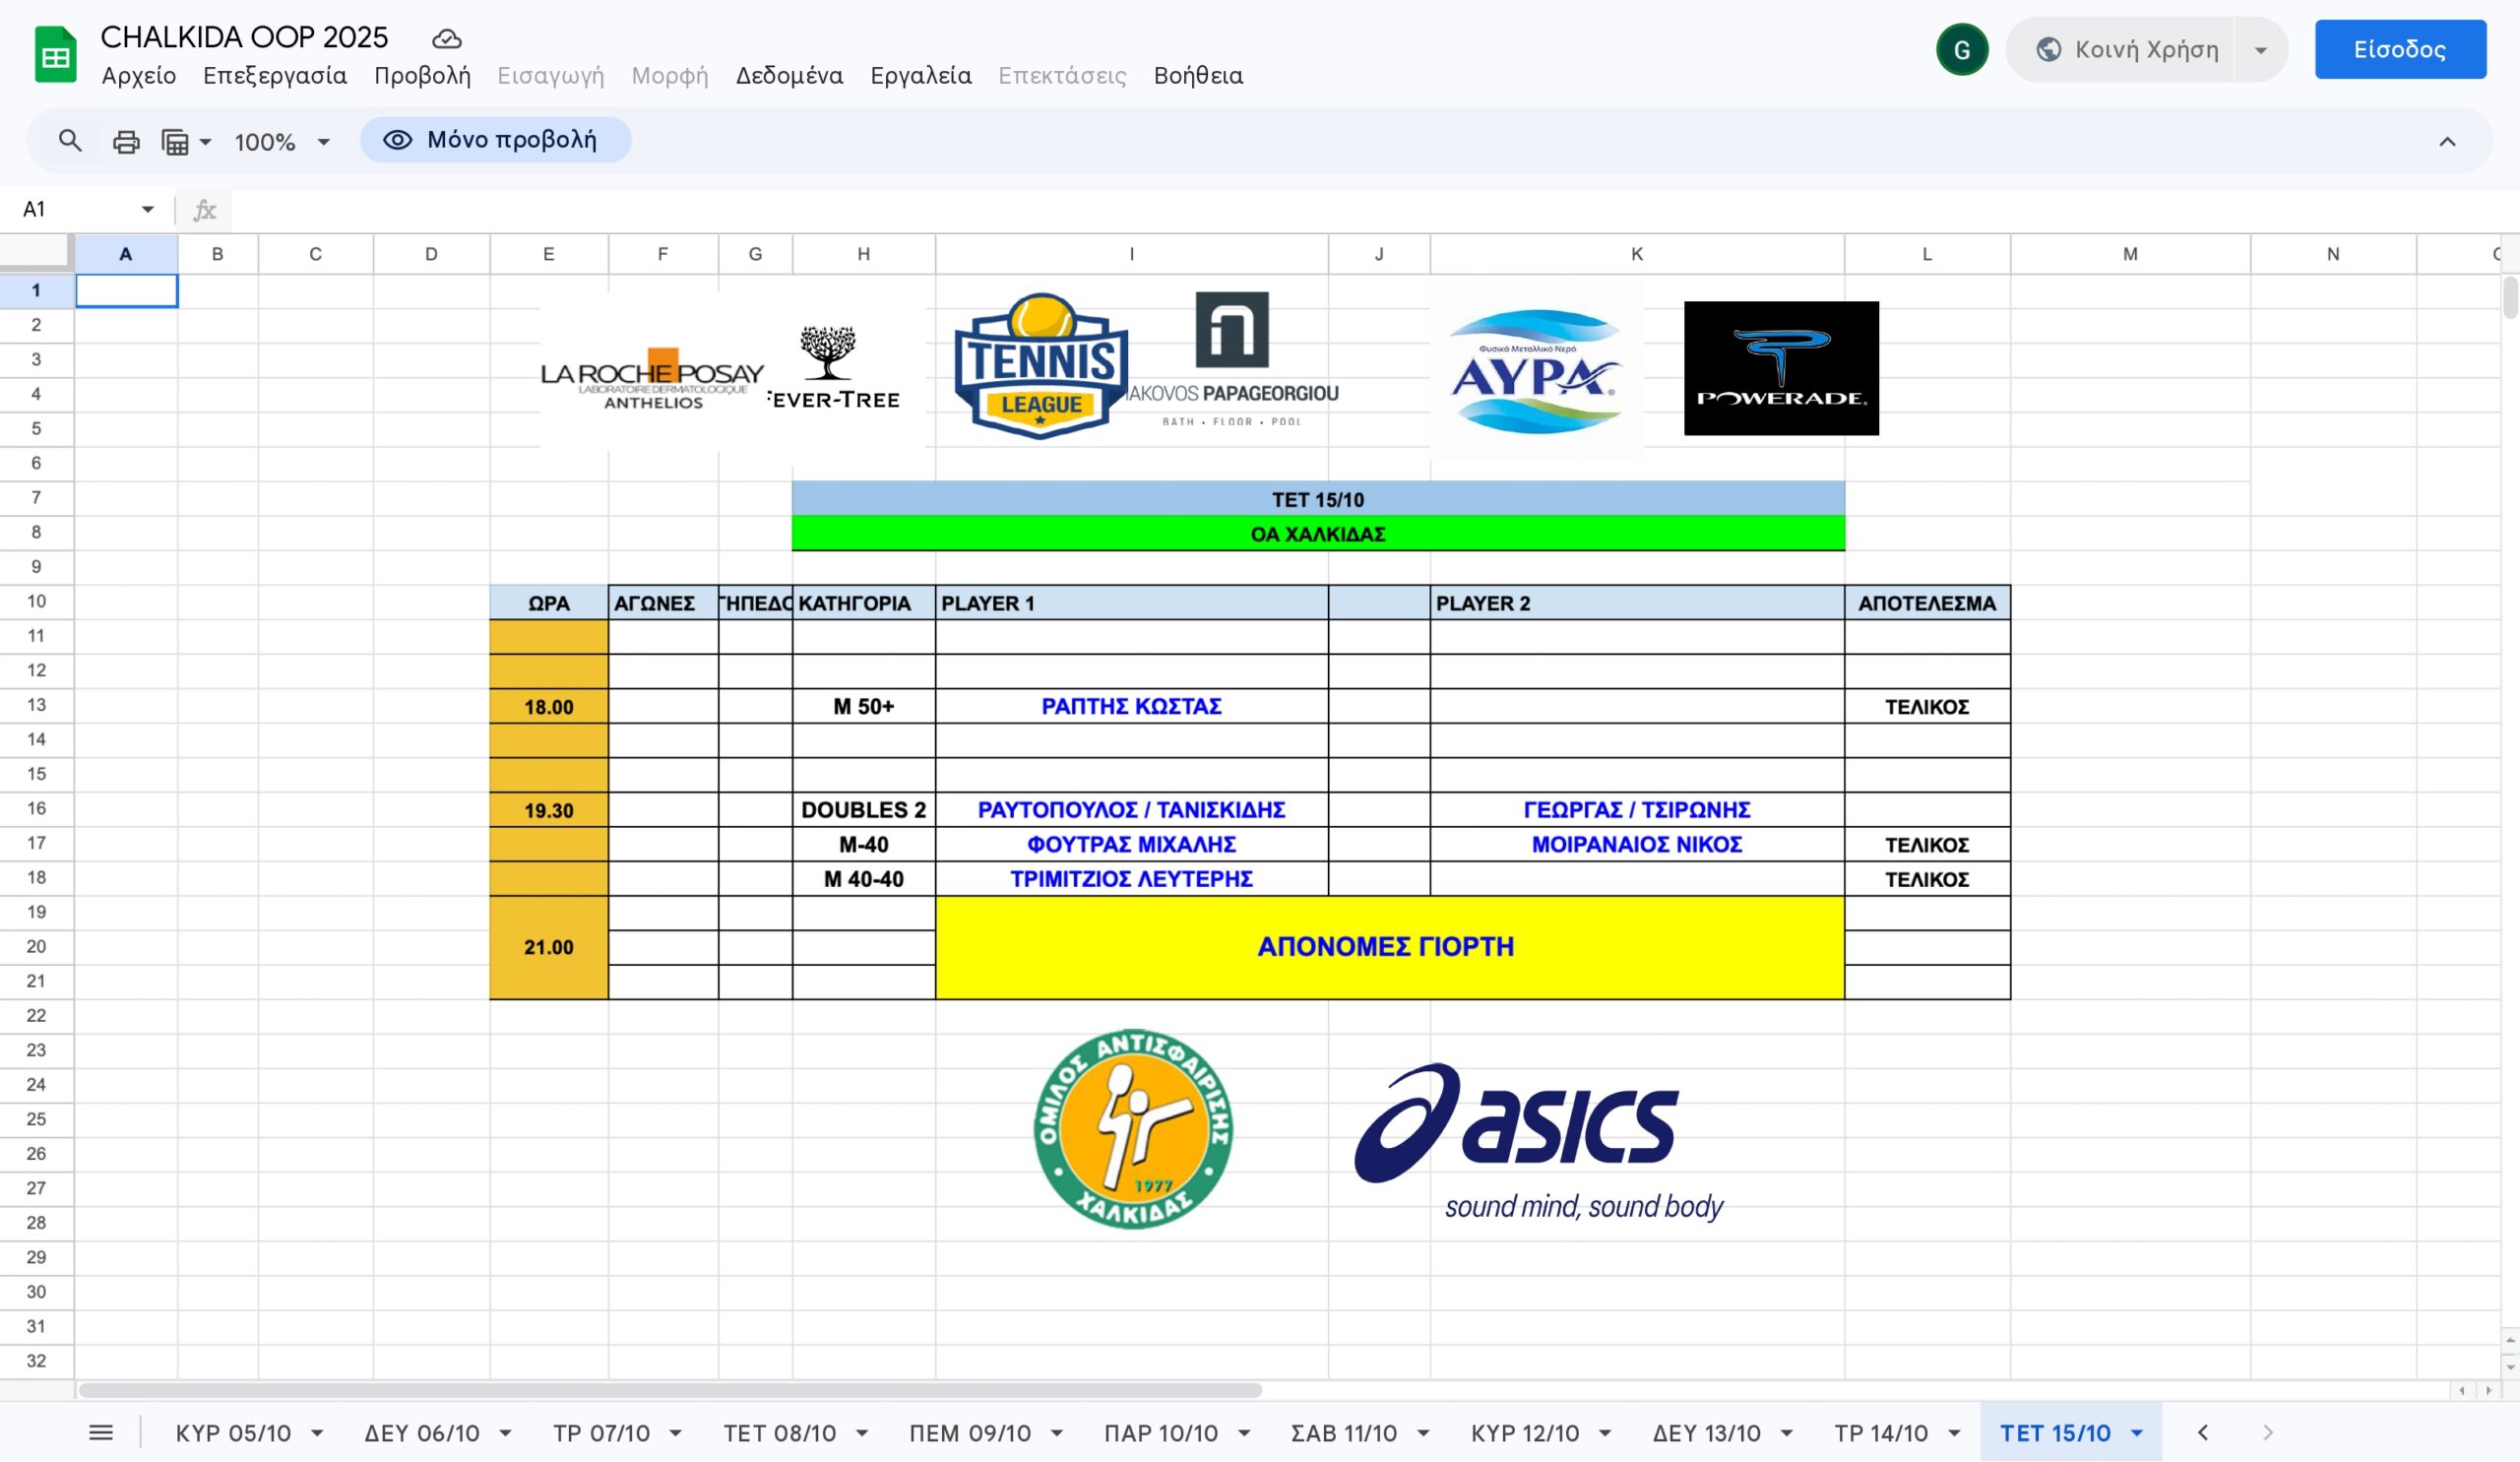Switch to the ΣΑΒ 11/10 sheet tab
The image size is (2520, 1462).
pos(1343,1433)
